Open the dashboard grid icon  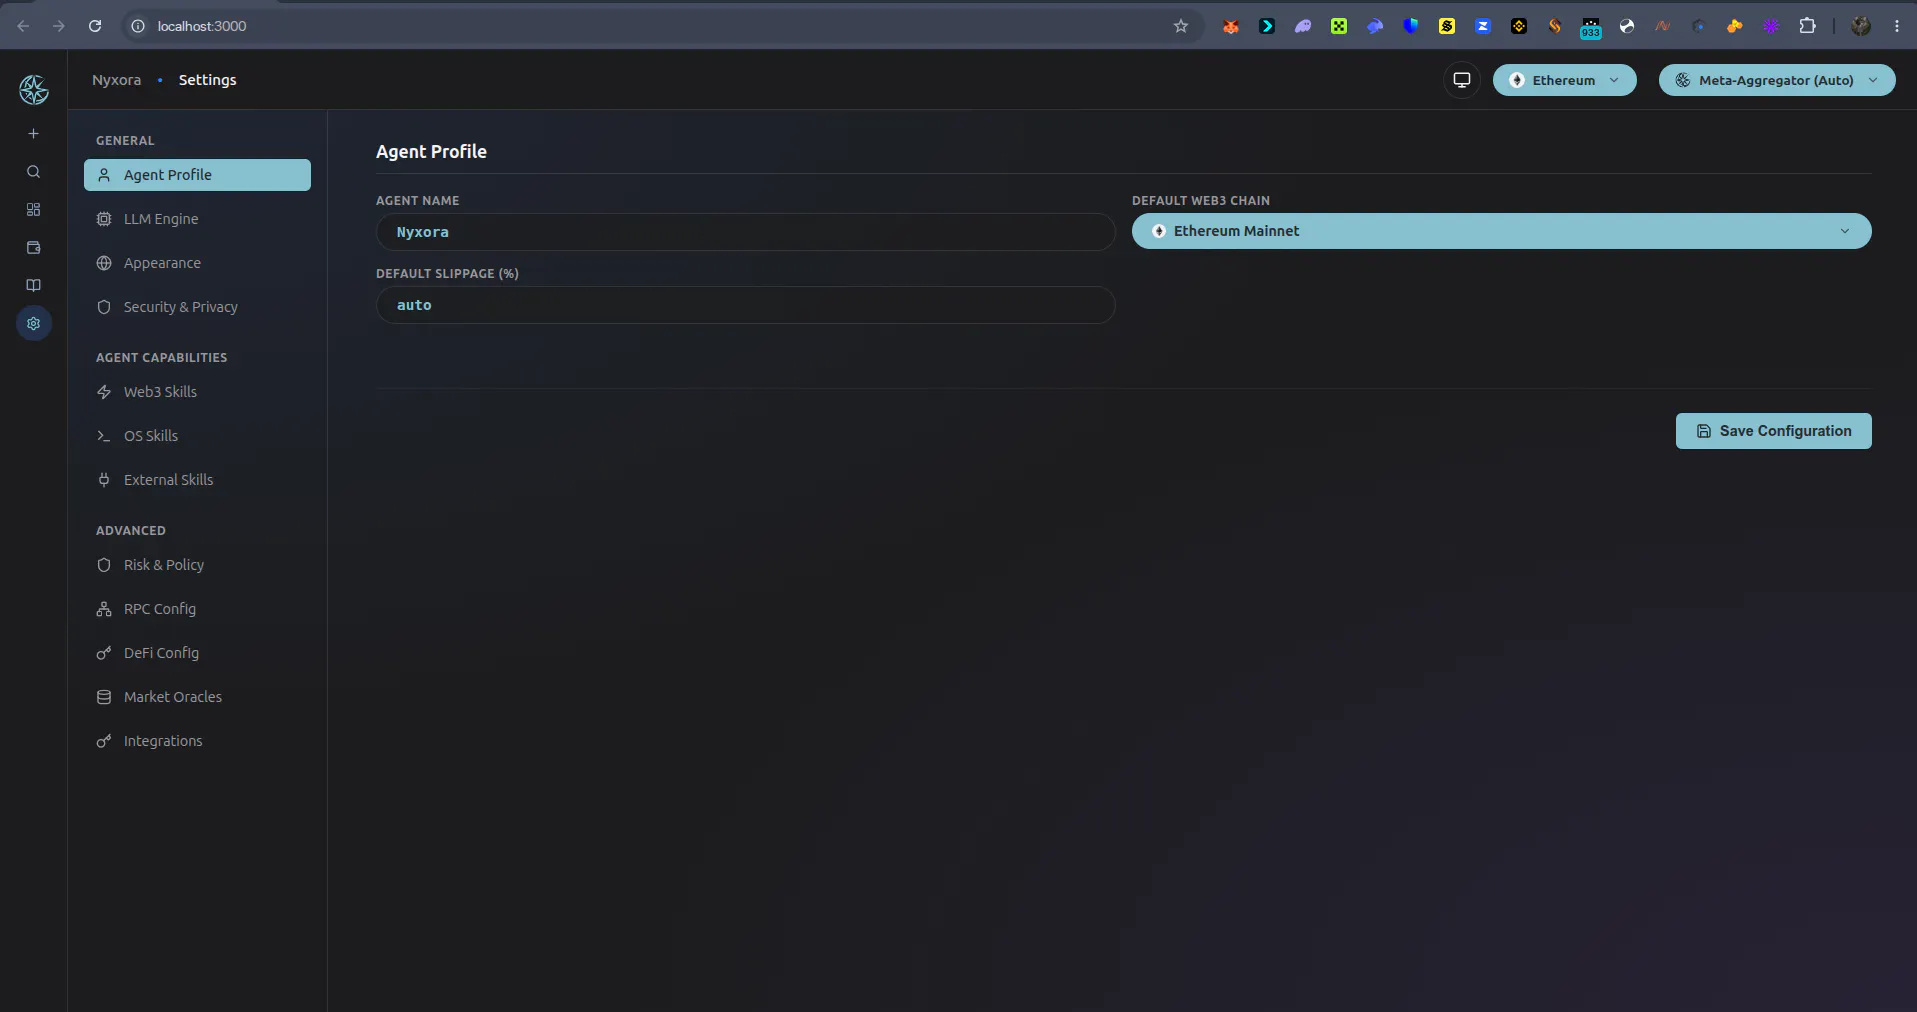33,210
